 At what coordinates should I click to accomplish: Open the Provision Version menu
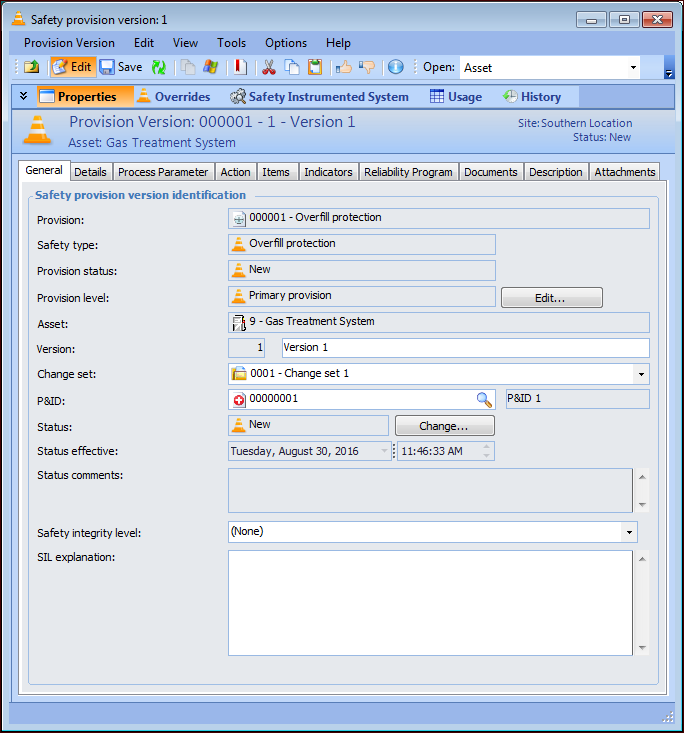click(x=69, y=43)
